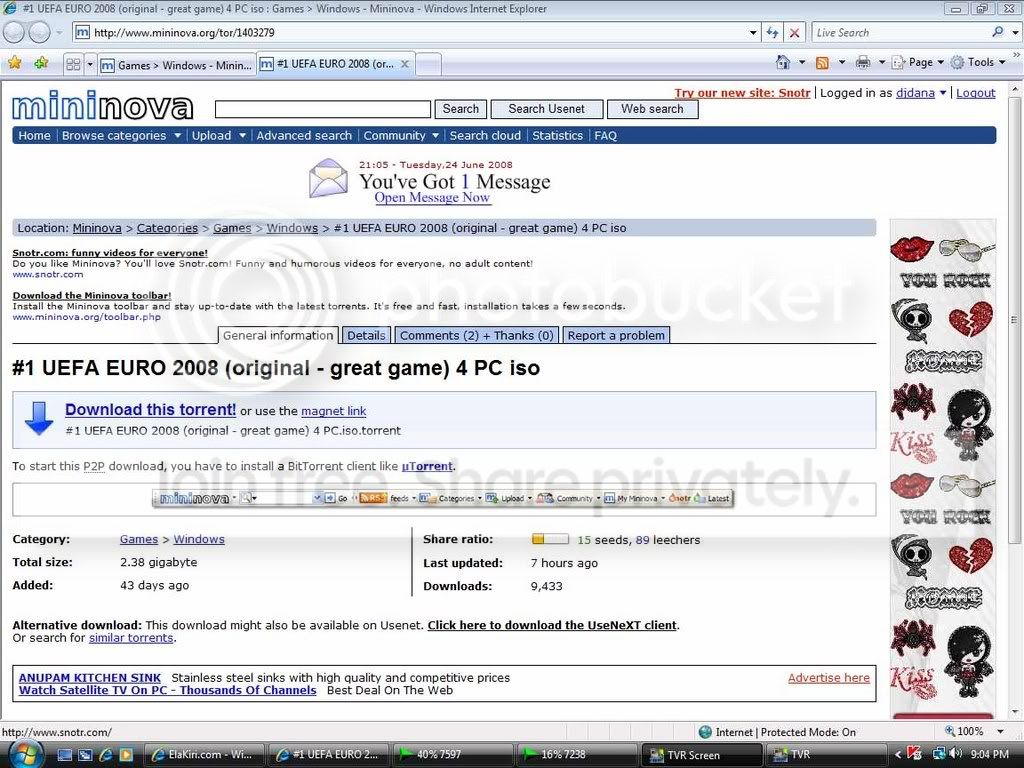Open the Print options dropdown arrow
The image size is (1024, 768).
tap(881, 63)
